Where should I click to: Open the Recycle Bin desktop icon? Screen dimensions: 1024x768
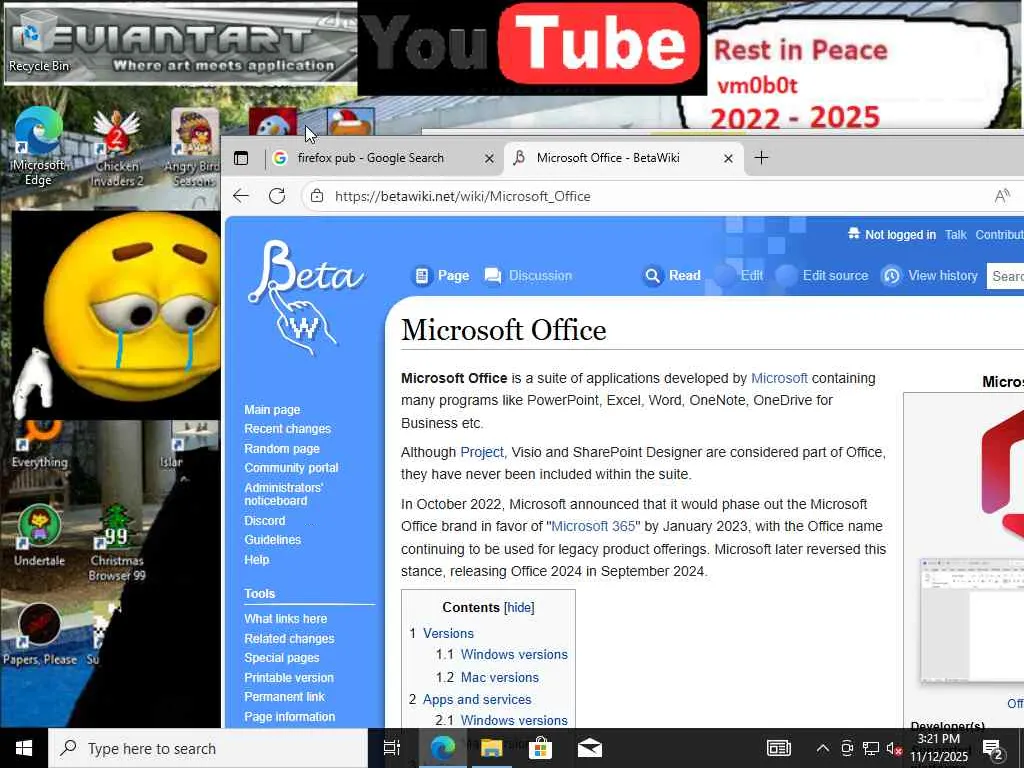click(38, 42)
